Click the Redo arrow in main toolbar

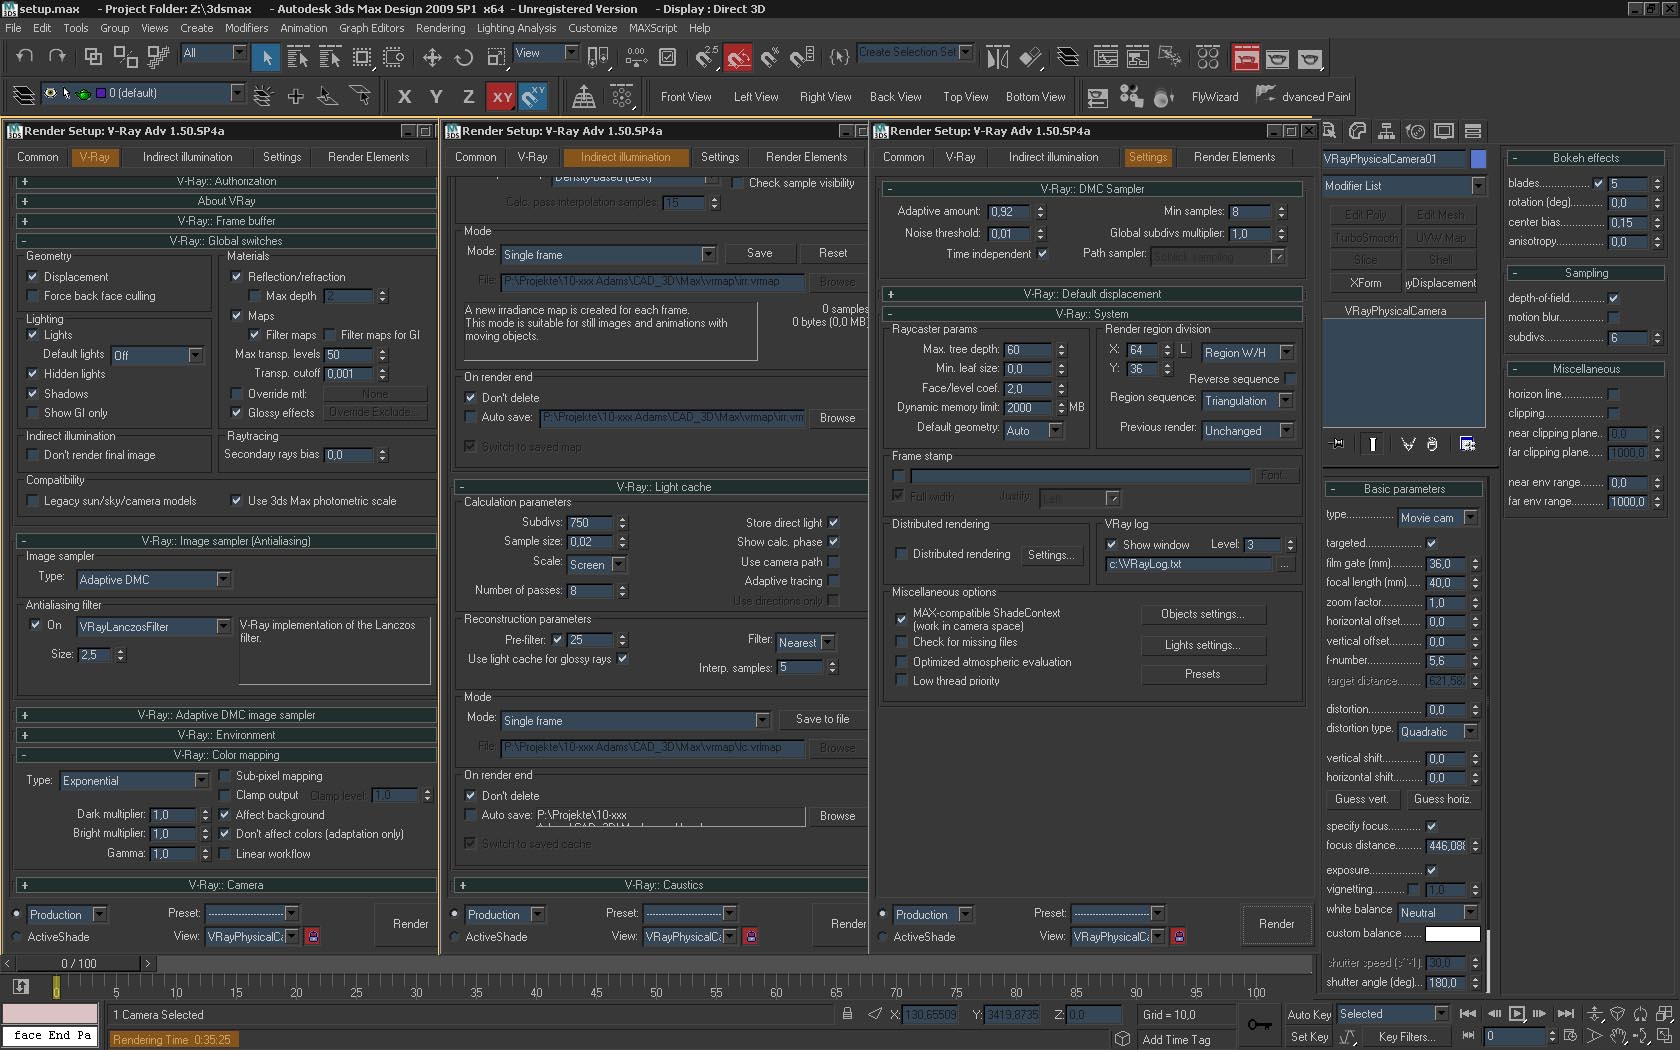coord(56,56)
